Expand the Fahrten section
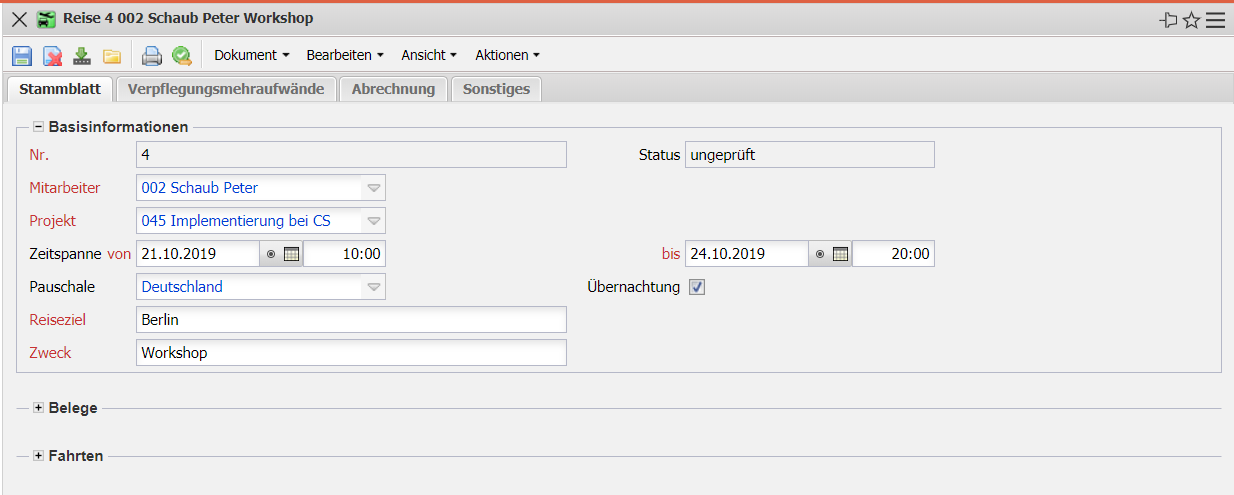This screenshot has width=1234, height=495. (39, 456)
